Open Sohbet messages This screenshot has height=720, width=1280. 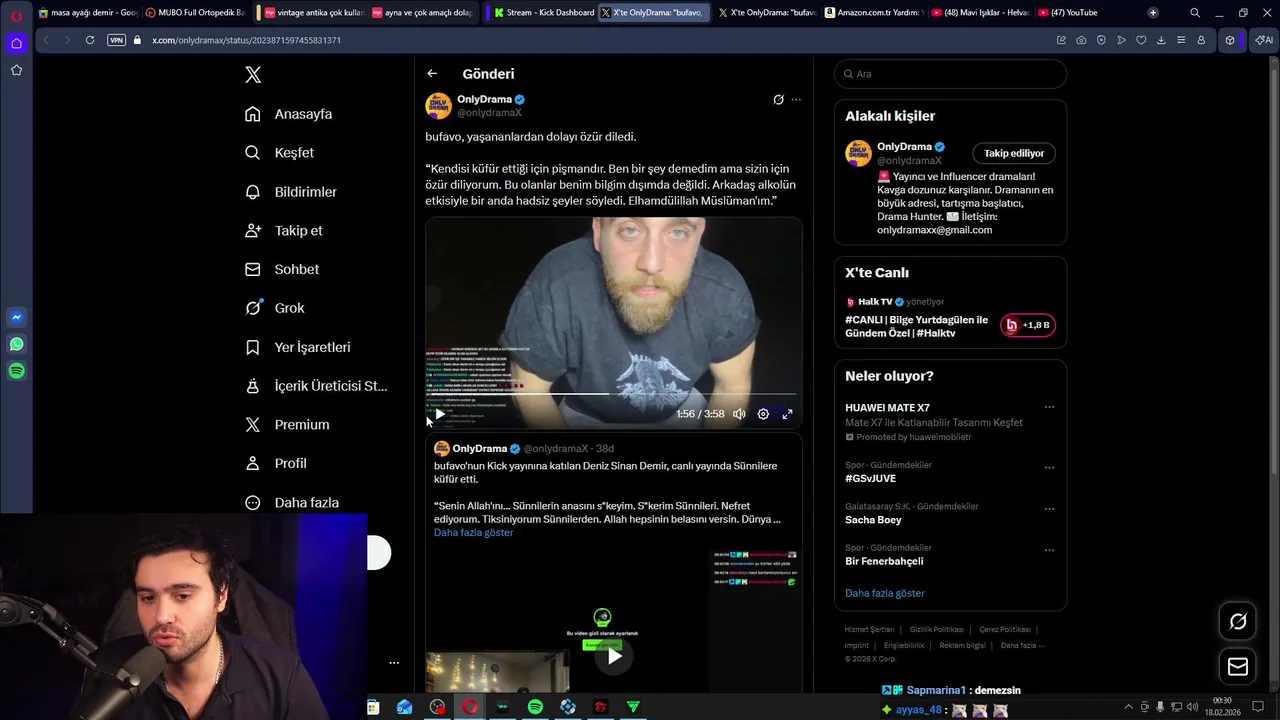[x=281, y=270]
